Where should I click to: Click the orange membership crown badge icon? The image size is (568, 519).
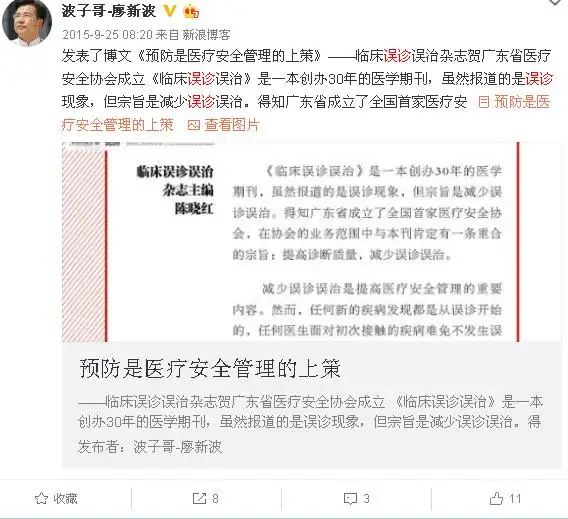pos(191,12)
